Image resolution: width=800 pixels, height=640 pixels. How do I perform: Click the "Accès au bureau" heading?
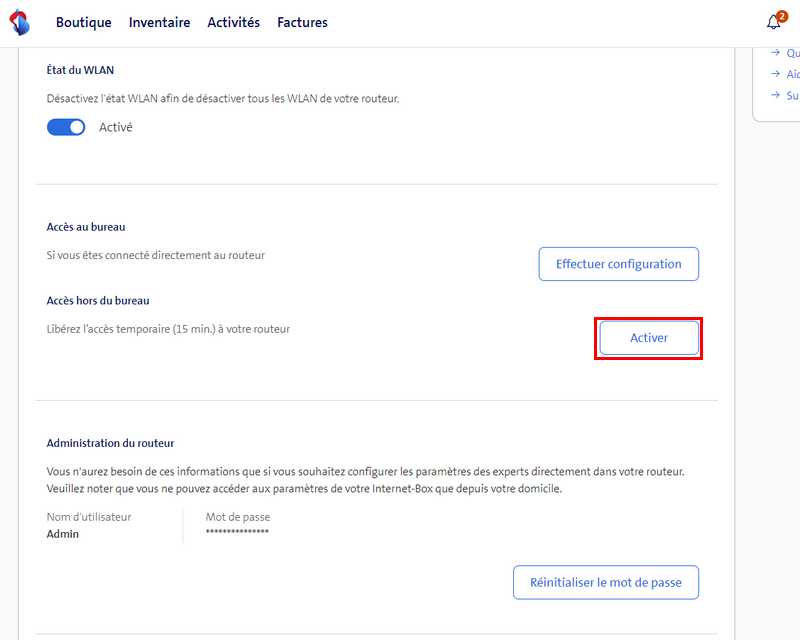click(86, 227)
